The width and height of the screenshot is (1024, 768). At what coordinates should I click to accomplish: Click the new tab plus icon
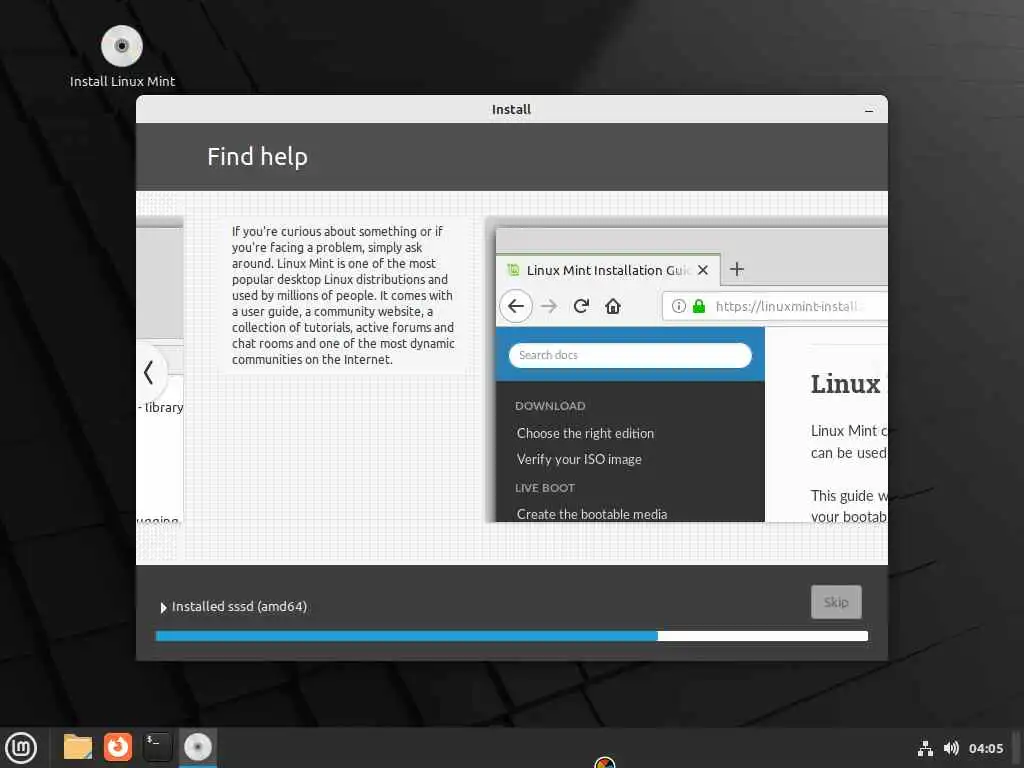click(737, 269)
